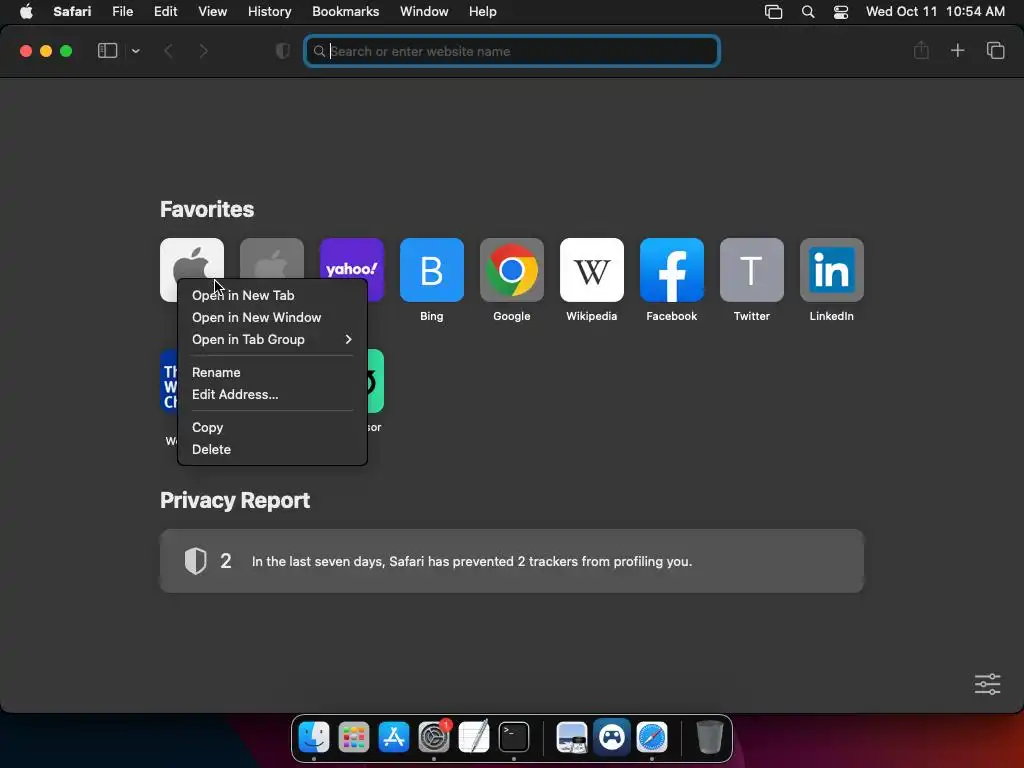Open the LinkedIn favorite tile
This screenshot has height=768, width=1024.
coord(832,270)
